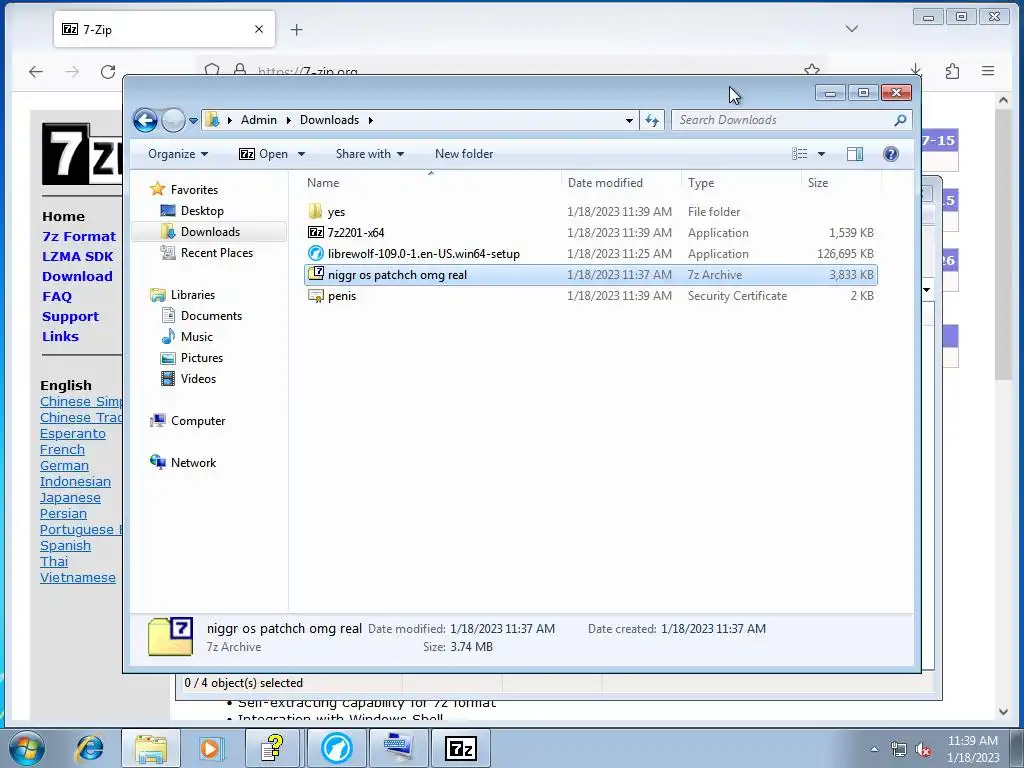Open the address bar previous locations dropdown

(629, 120)
